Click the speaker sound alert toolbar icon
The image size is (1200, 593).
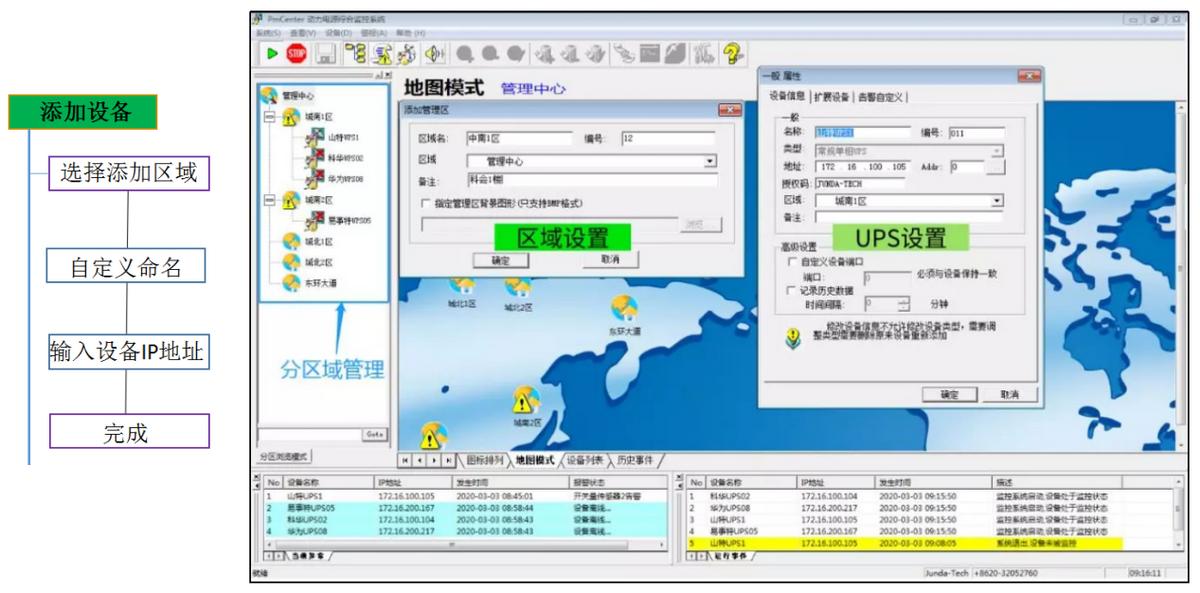[432, 51]
